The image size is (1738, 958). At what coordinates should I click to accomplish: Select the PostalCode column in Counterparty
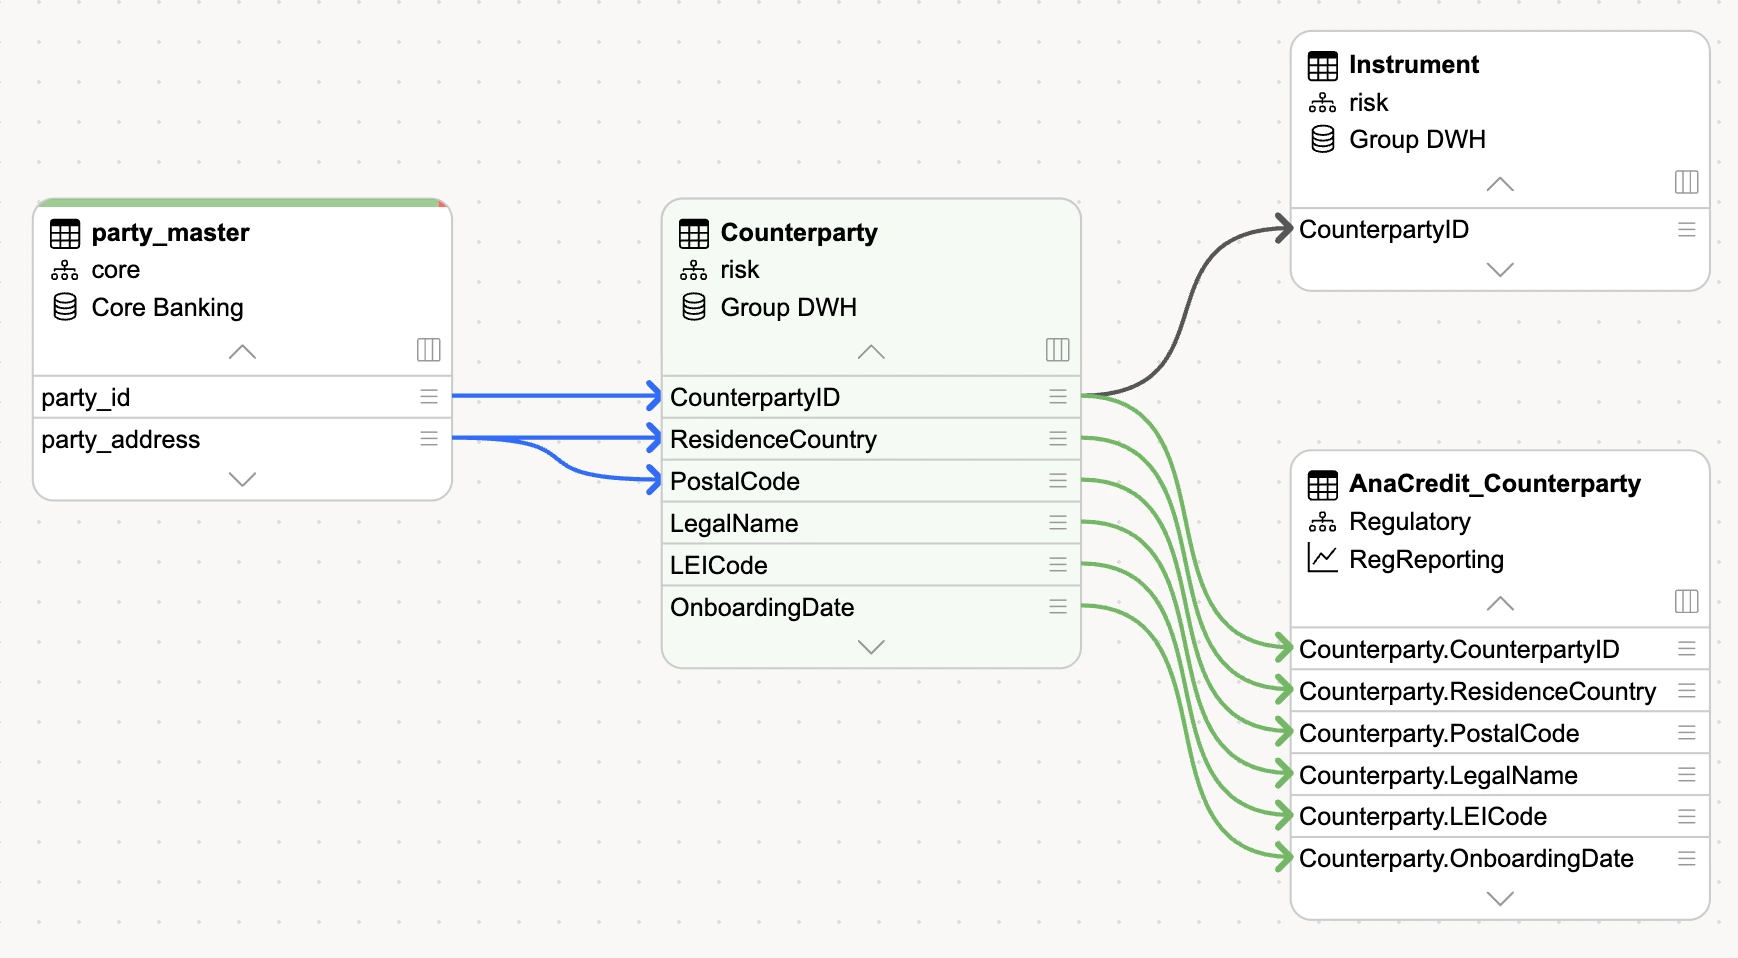click(x=871, y=481)
